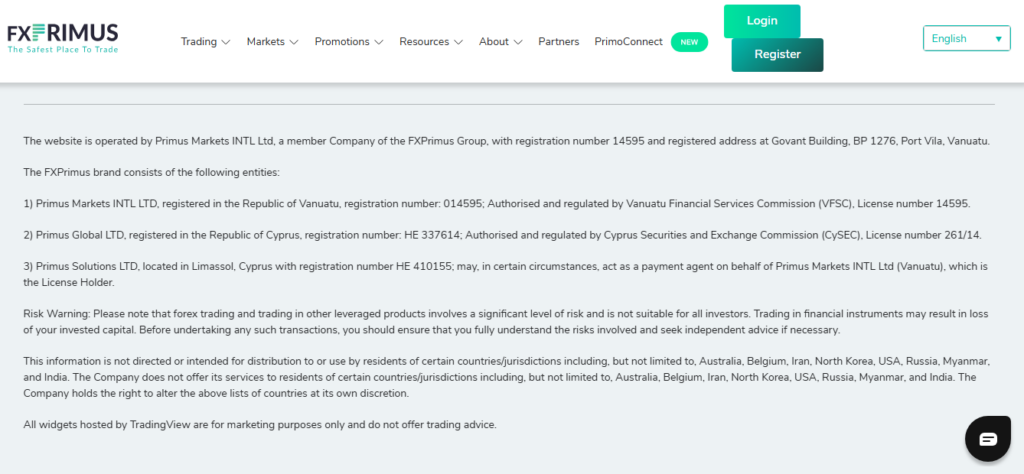Click the 'website is operated by' sentence
This screenshot has width=1024, height=474.
point(507,141)
